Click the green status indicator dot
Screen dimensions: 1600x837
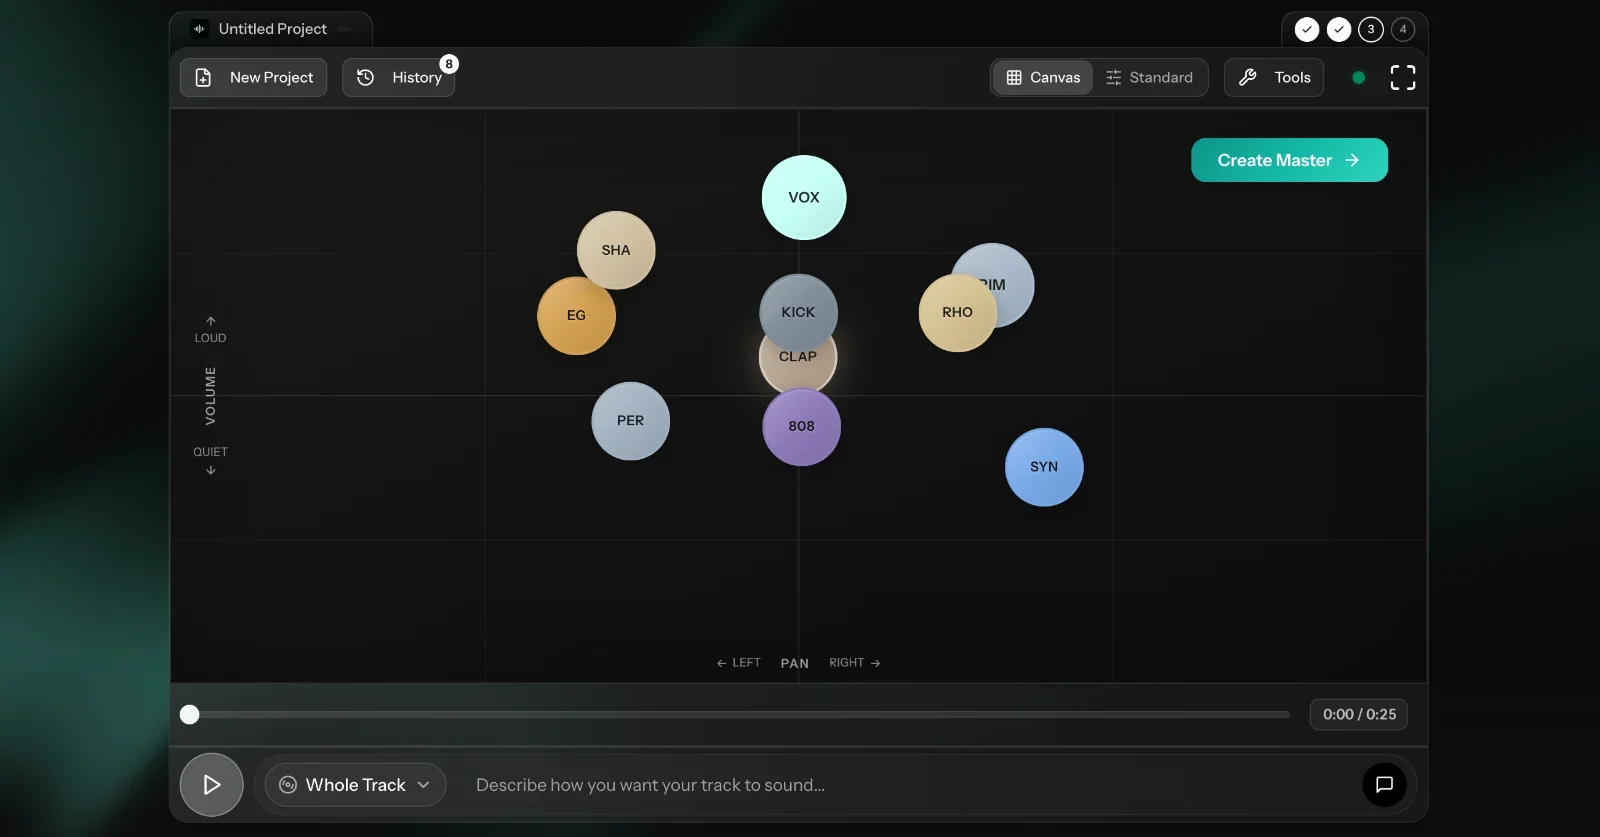point(1358,78)
